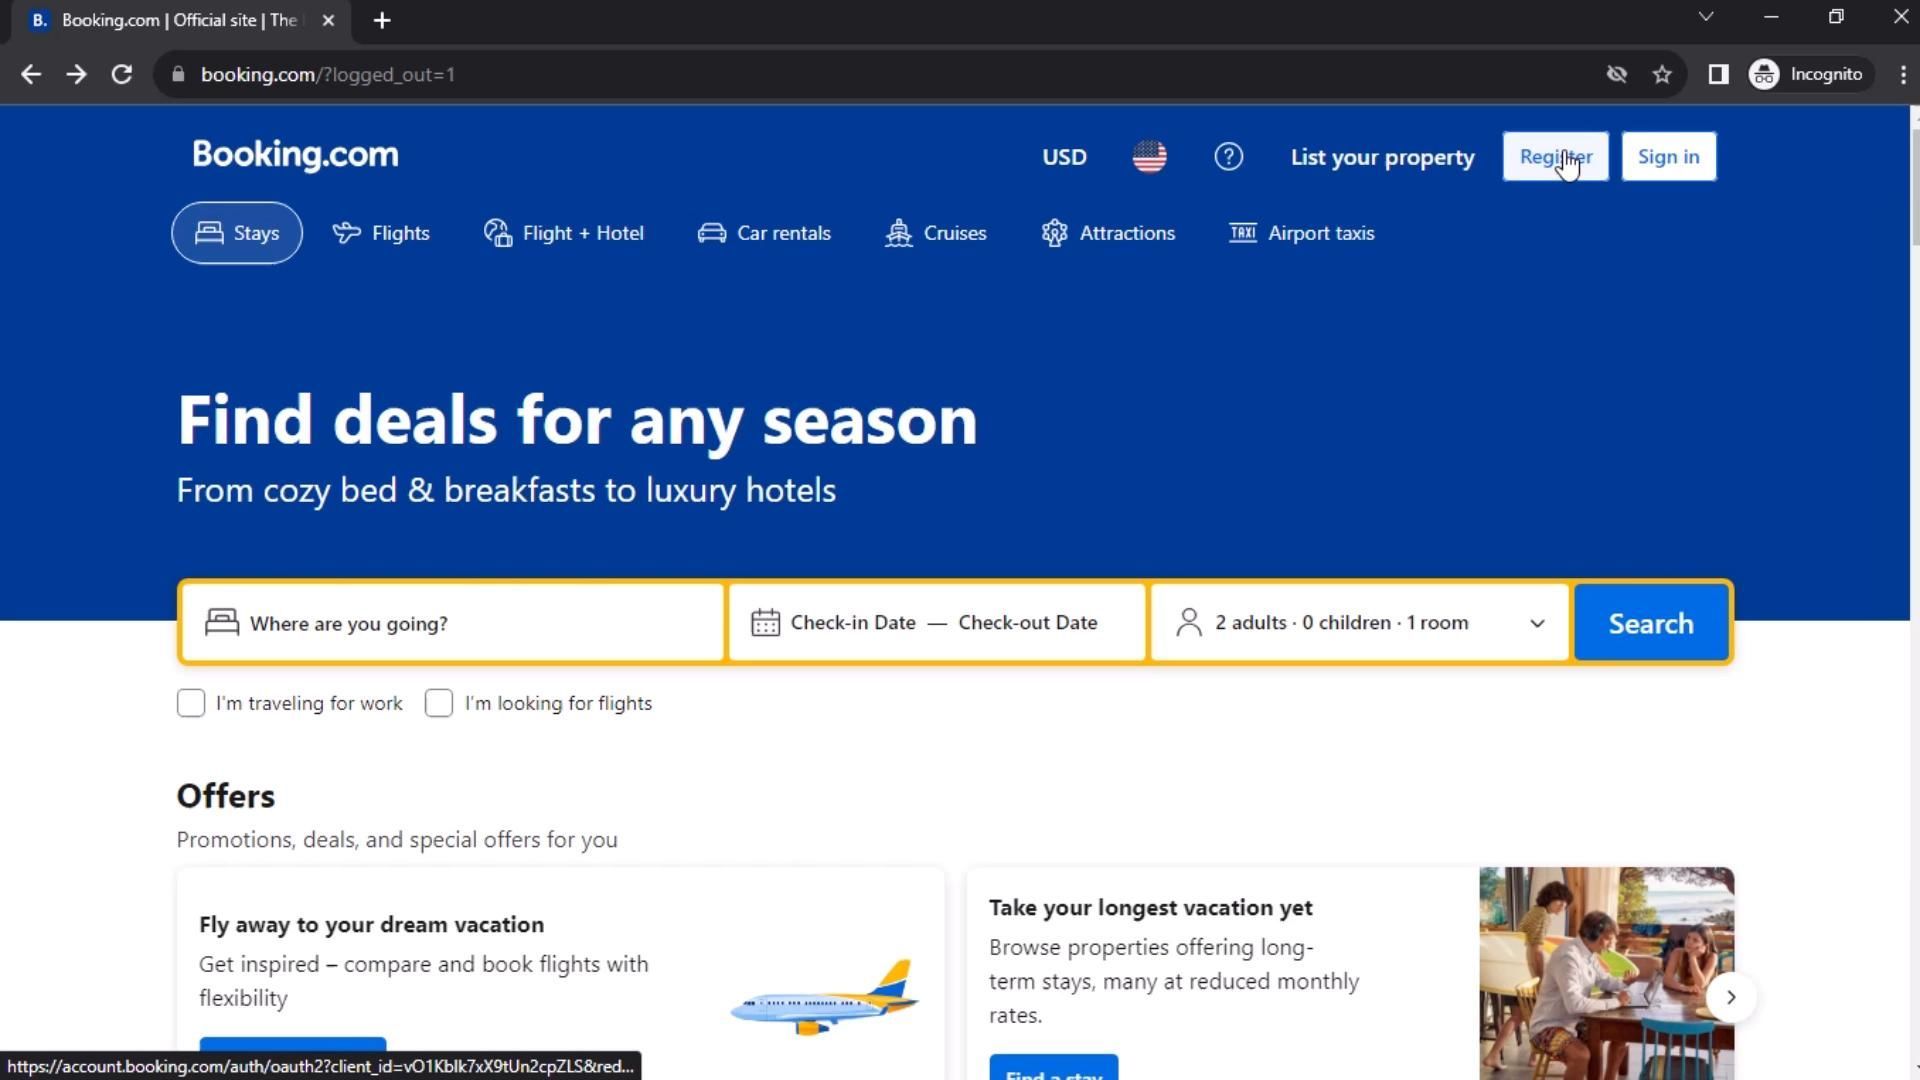Screen dimensions: 1920x1080
Task: Click the Booking.com logo
Action: 295,155
